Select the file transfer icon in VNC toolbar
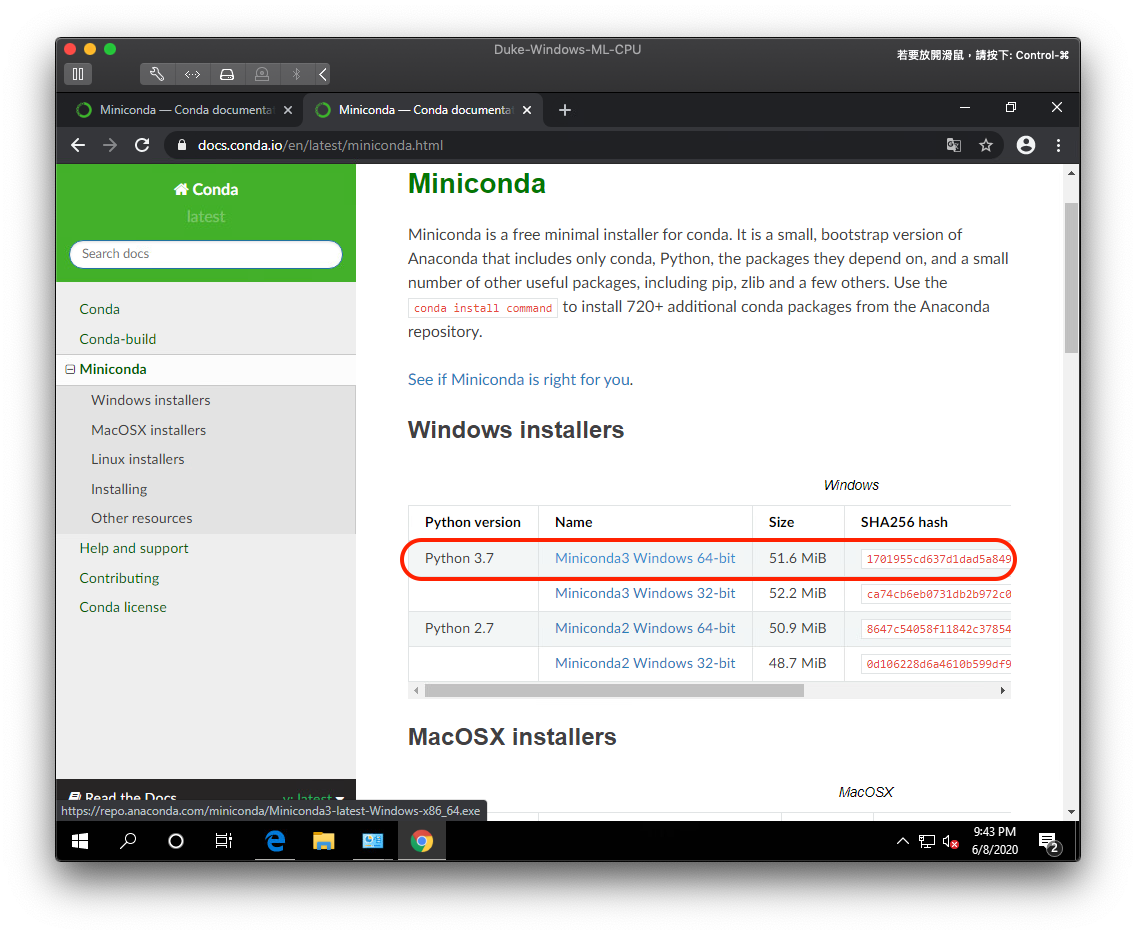The image size is (1136, 935). (227, 73)
